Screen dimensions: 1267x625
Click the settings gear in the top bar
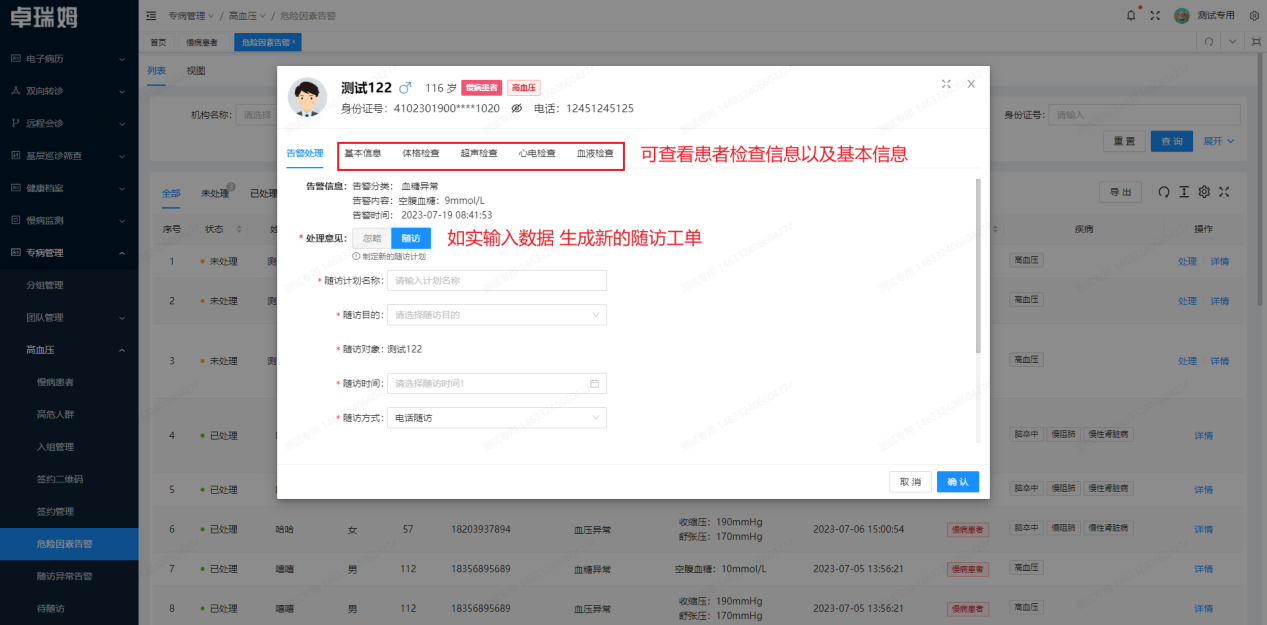point(1254,15)
